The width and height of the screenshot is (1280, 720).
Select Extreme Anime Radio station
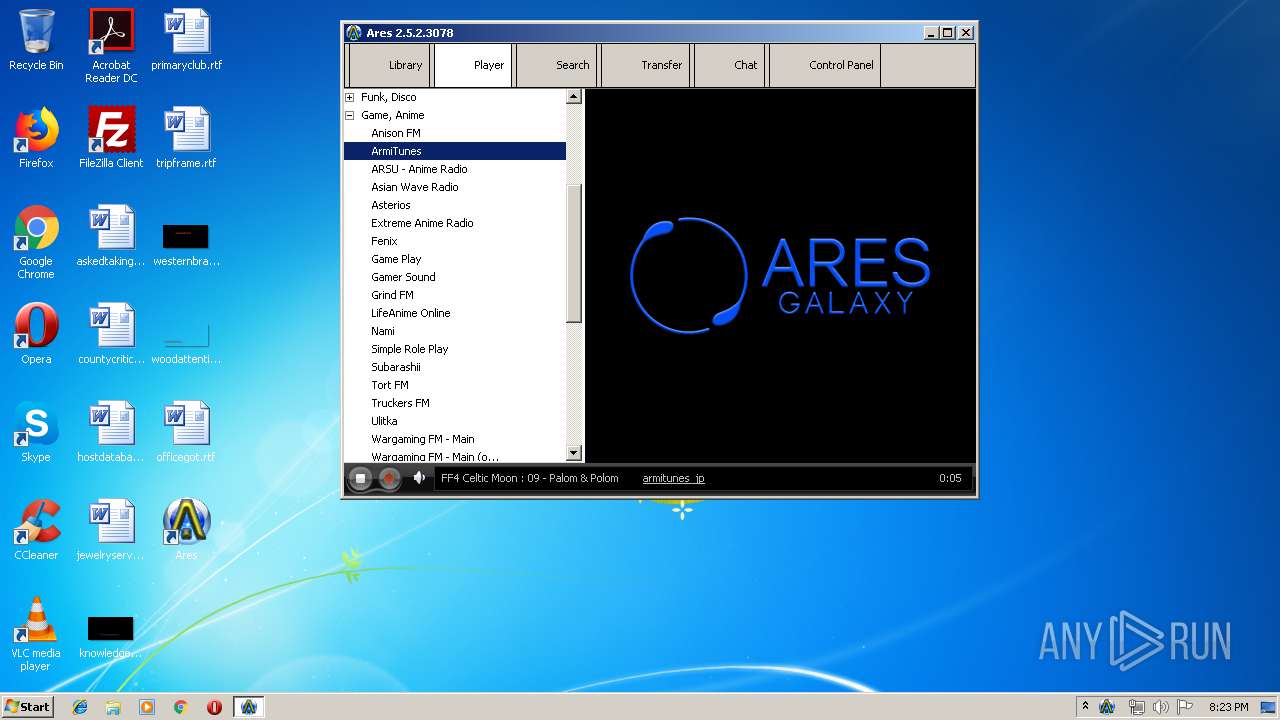click(422, 223)
